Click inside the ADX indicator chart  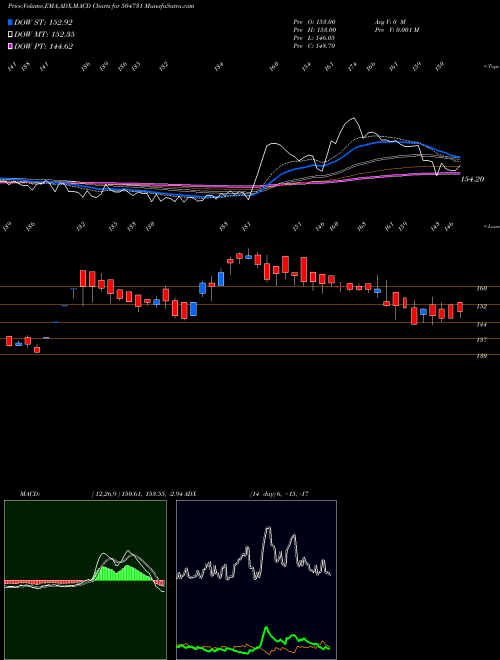[x=256, y=580]
